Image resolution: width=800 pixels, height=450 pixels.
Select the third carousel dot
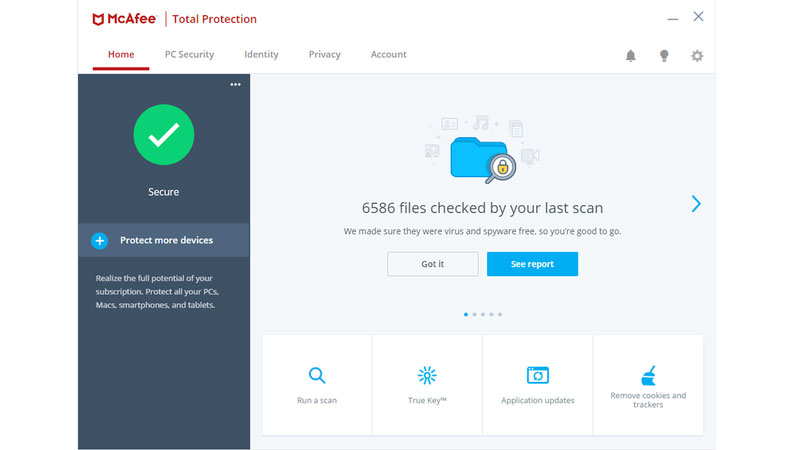coord(483,314)
